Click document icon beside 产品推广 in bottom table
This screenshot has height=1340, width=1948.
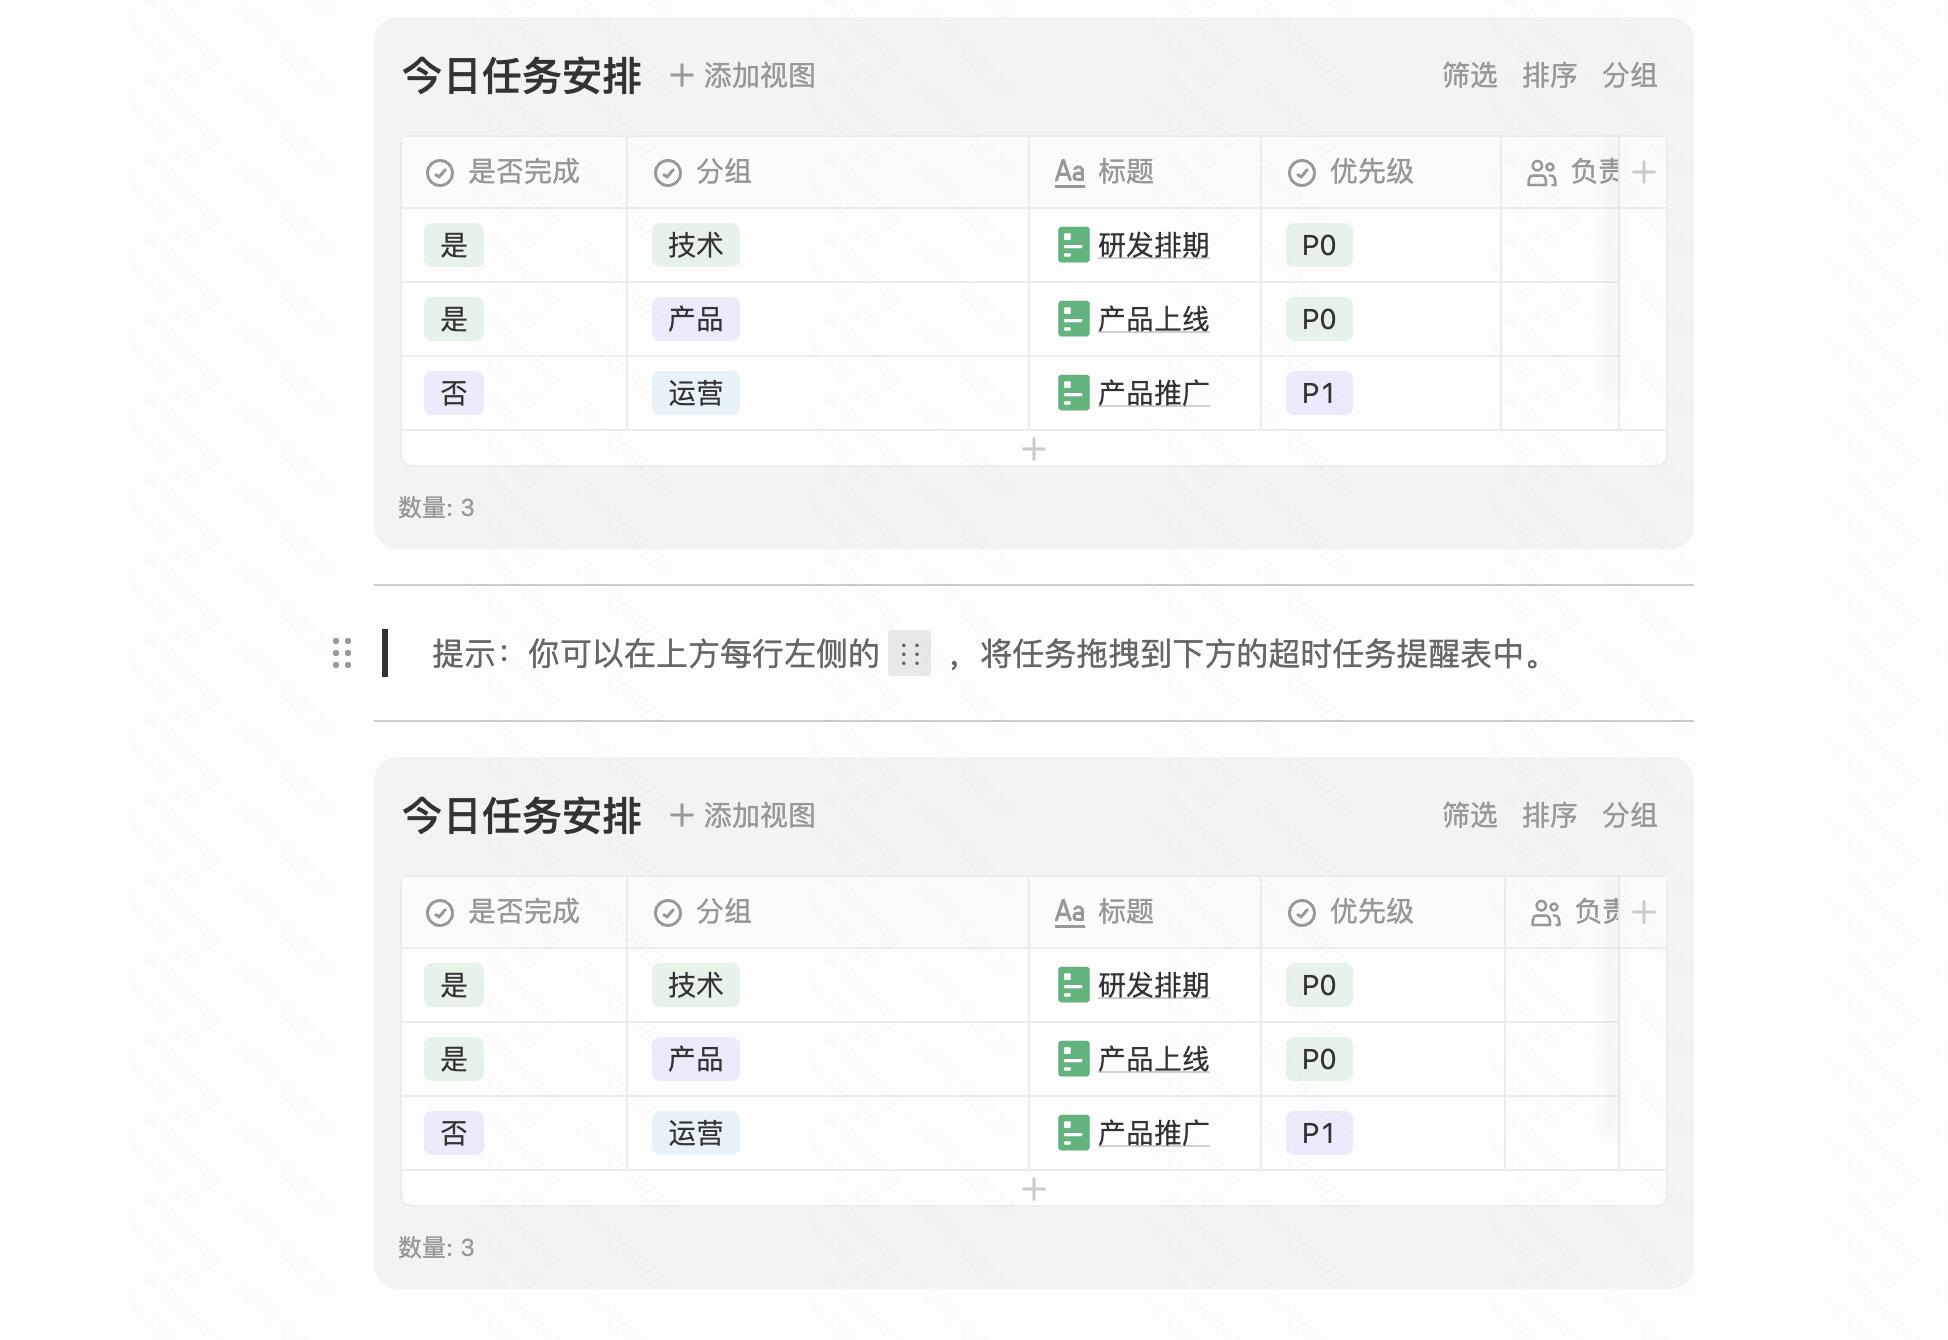(1073, 1133)
